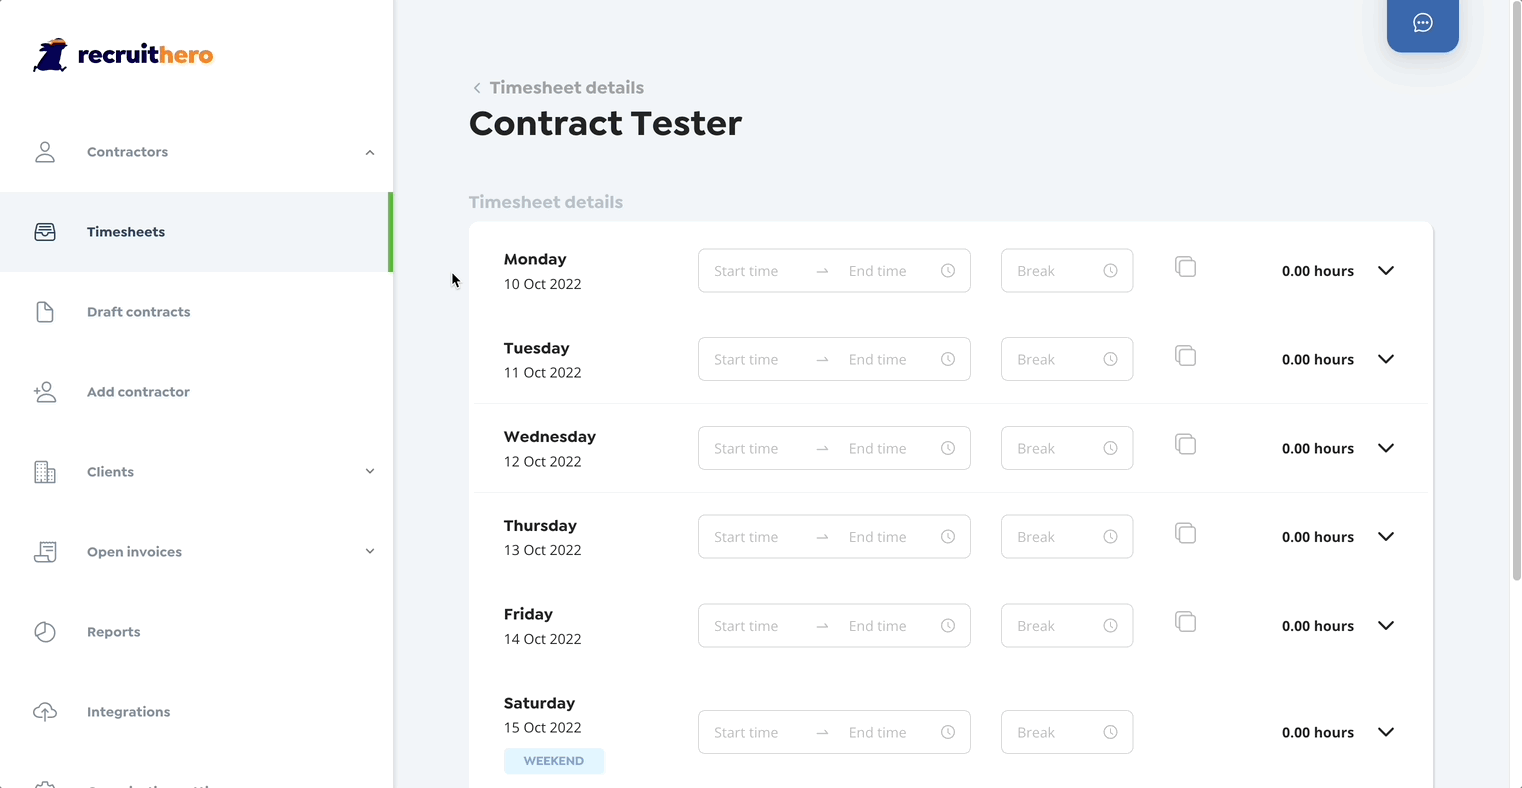1522x788 pixels.
Task: Click the recruithero logo
Action: pos(123,55)
